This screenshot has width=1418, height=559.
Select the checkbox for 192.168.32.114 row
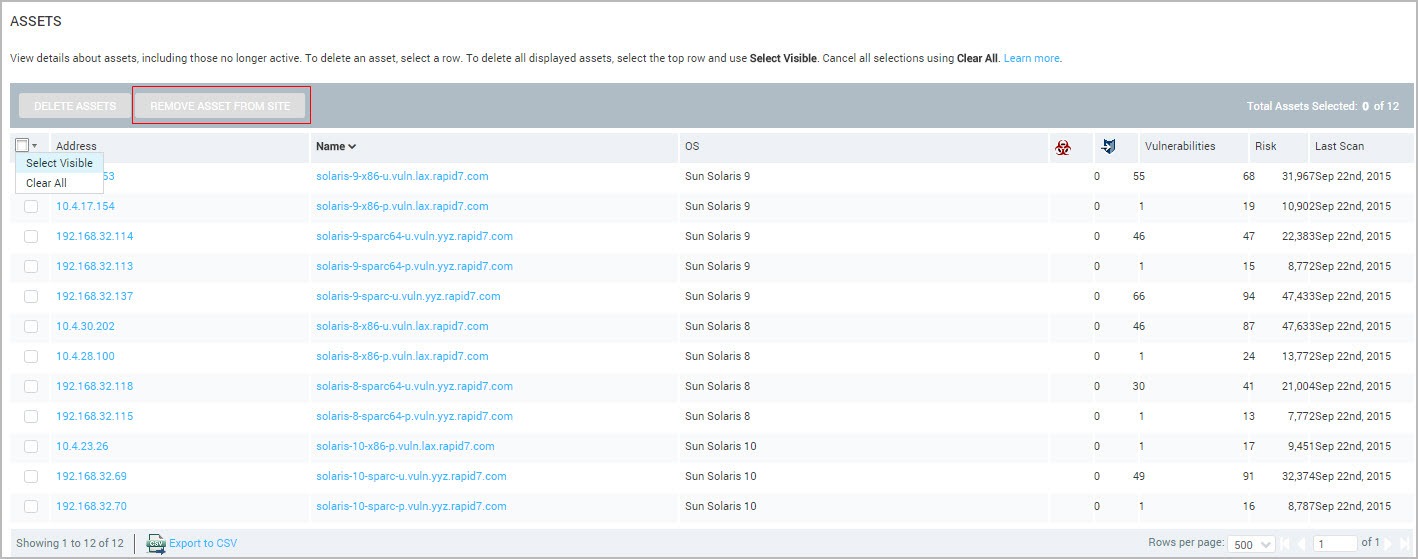click(31, 236)
